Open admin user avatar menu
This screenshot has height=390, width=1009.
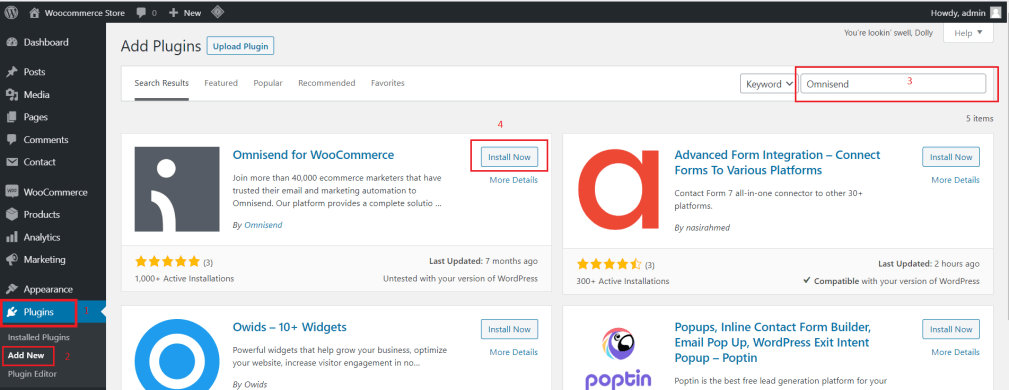996,12
